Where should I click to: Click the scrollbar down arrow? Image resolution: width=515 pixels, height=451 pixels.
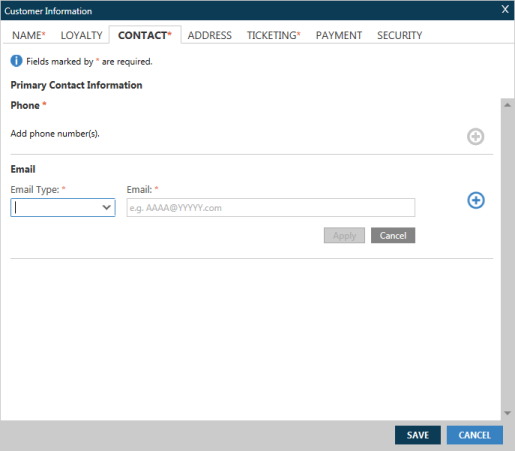coord(507,413)
